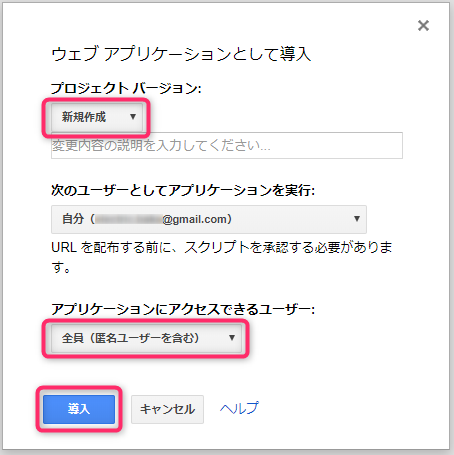Open the 自分 (@gmail.com) execute-as dropdown
This screenshot has height=455, width=454.
[209, 219]
